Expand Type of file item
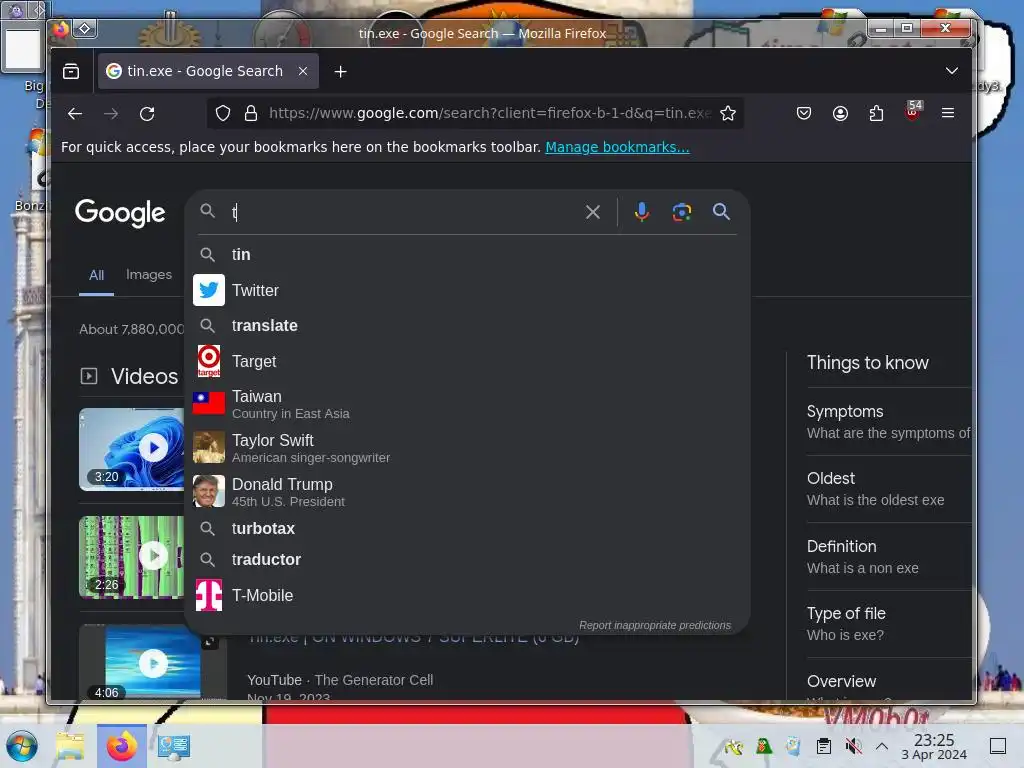 (888, 624)
